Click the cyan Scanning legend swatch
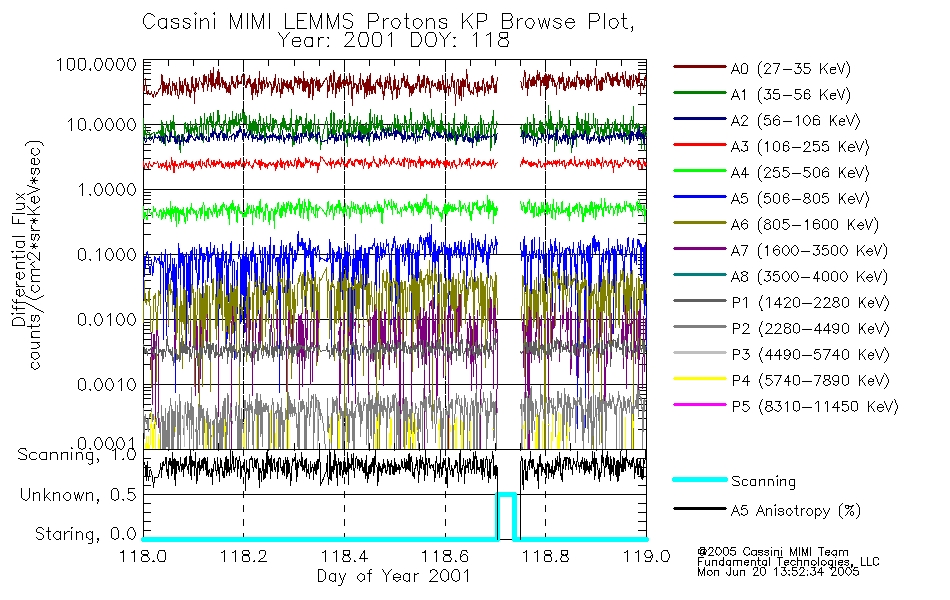 pyautogui.click(x=700, y=479)
